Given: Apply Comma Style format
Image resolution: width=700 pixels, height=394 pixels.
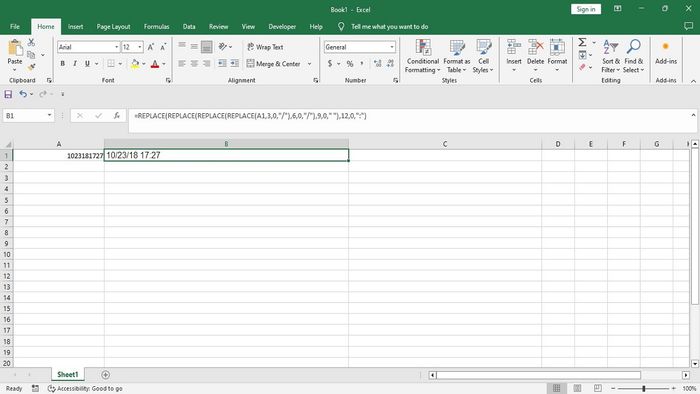Looking at the screenshot, I should pyautogui.click(x=362, y=64).
